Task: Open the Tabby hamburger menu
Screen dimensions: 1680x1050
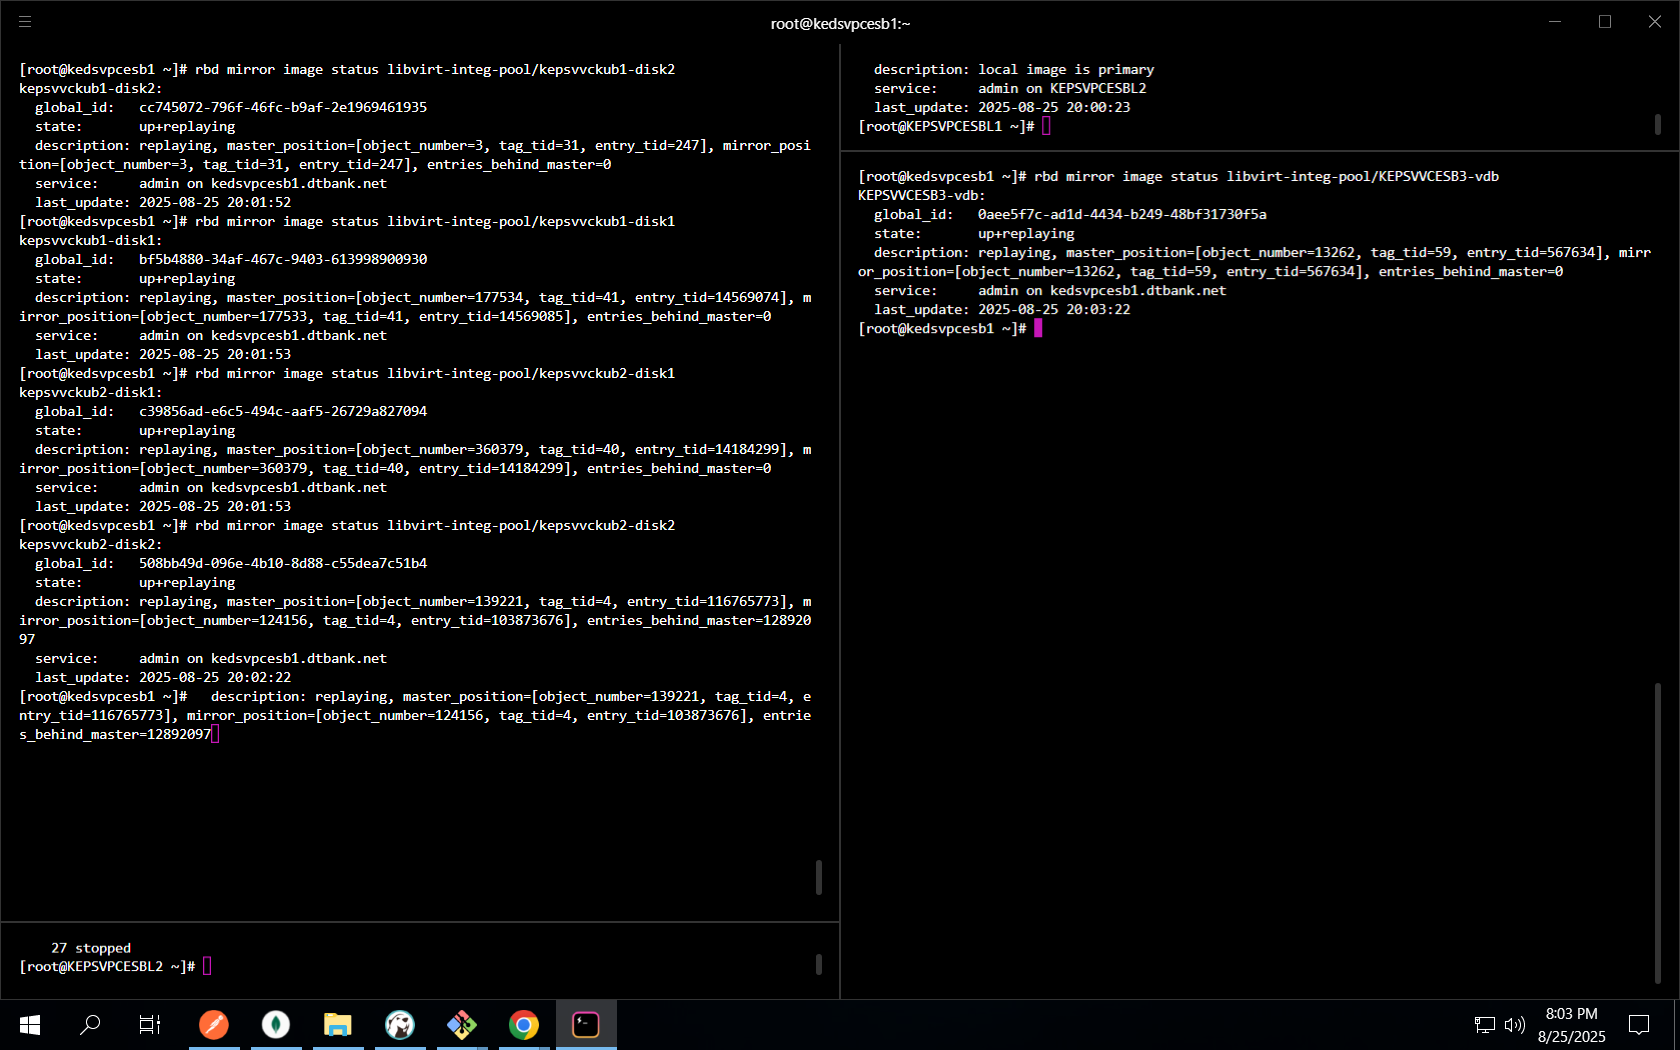Action: coord(25,22)
